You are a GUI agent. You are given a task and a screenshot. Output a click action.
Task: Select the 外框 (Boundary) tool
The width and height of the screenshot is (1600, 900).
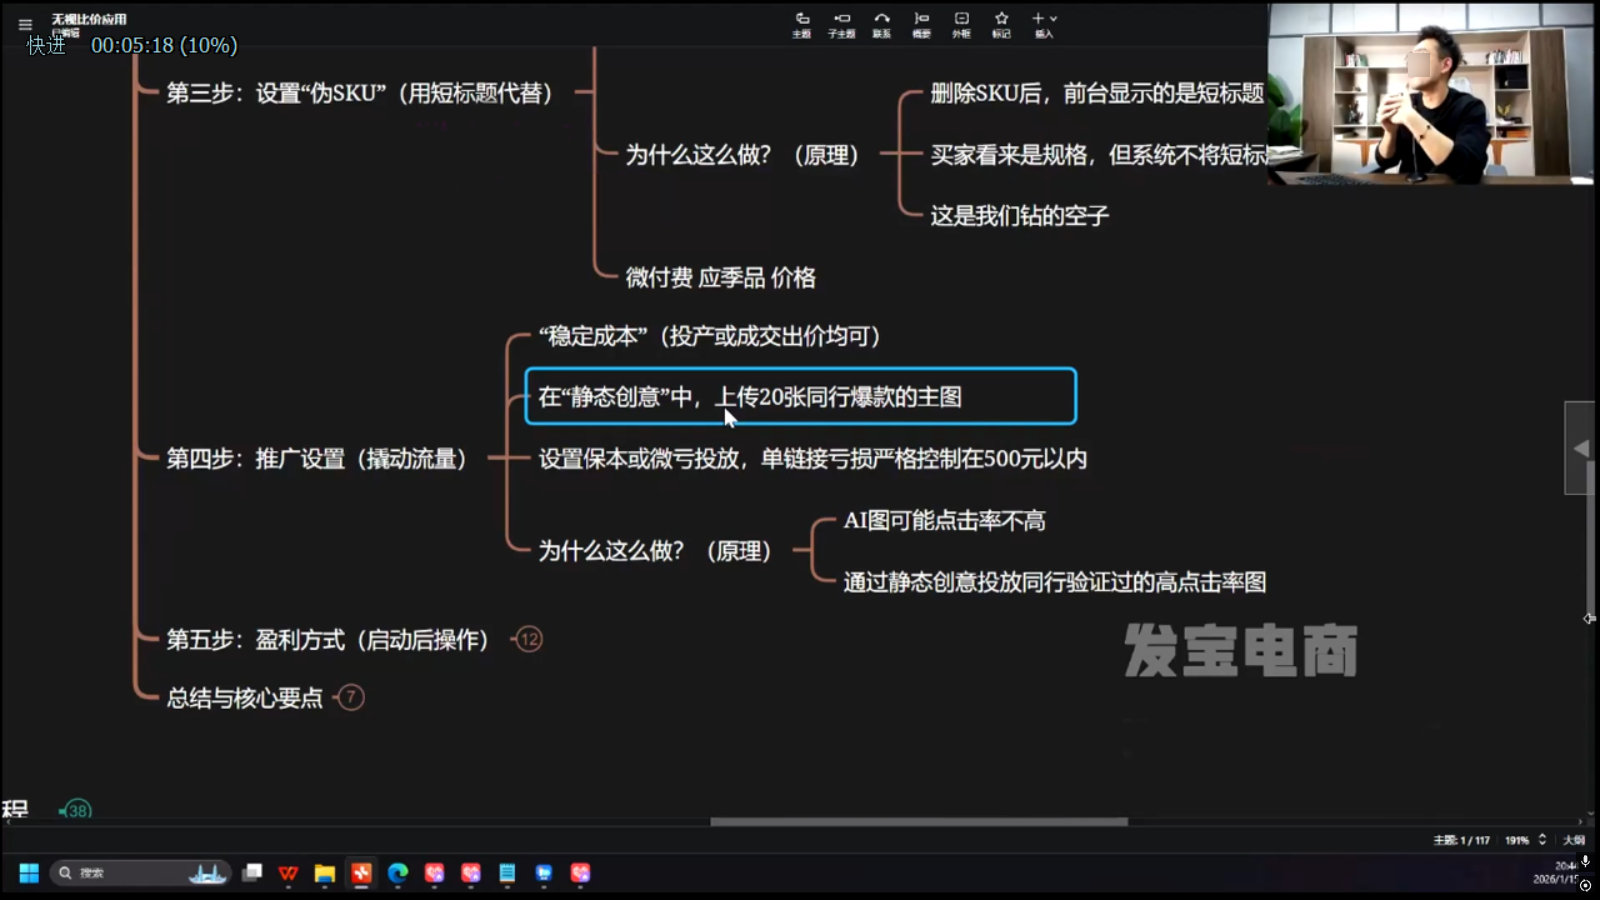point(961,24)
